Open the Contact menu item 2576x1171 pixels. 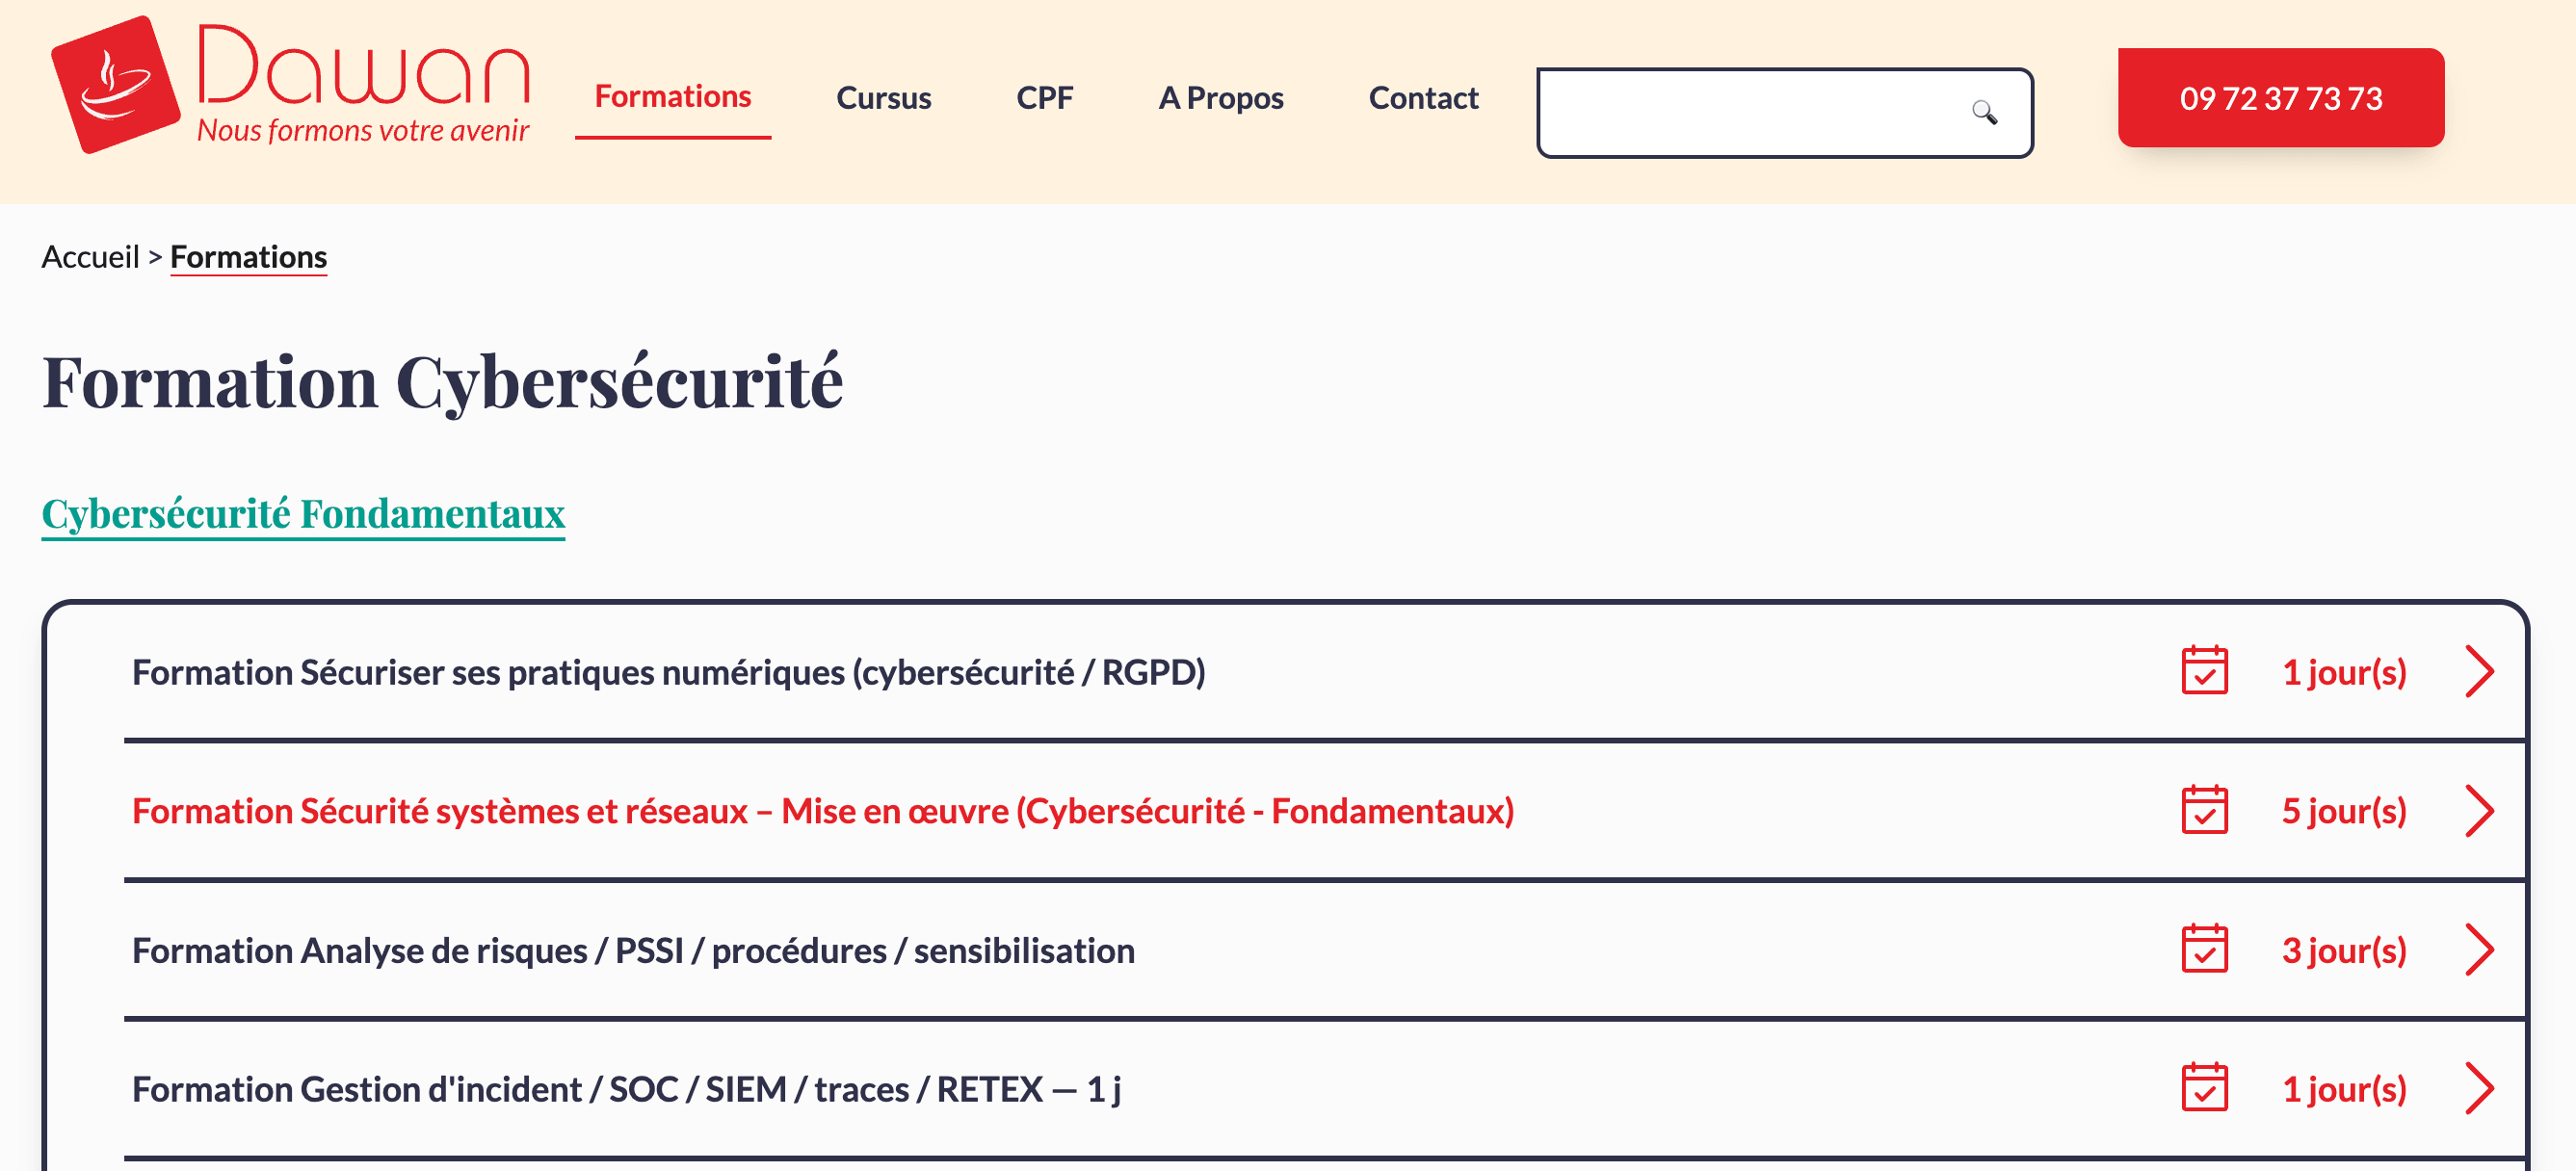pos(1424,98)
